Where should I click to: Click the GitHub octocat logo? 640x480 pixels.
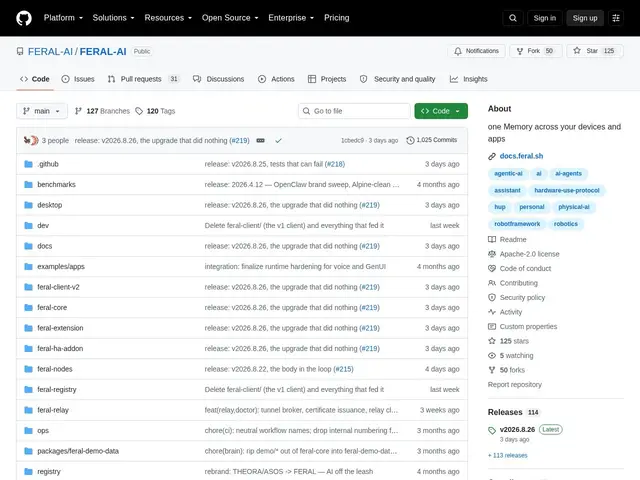pyautogui.click(x=24, y=18)
